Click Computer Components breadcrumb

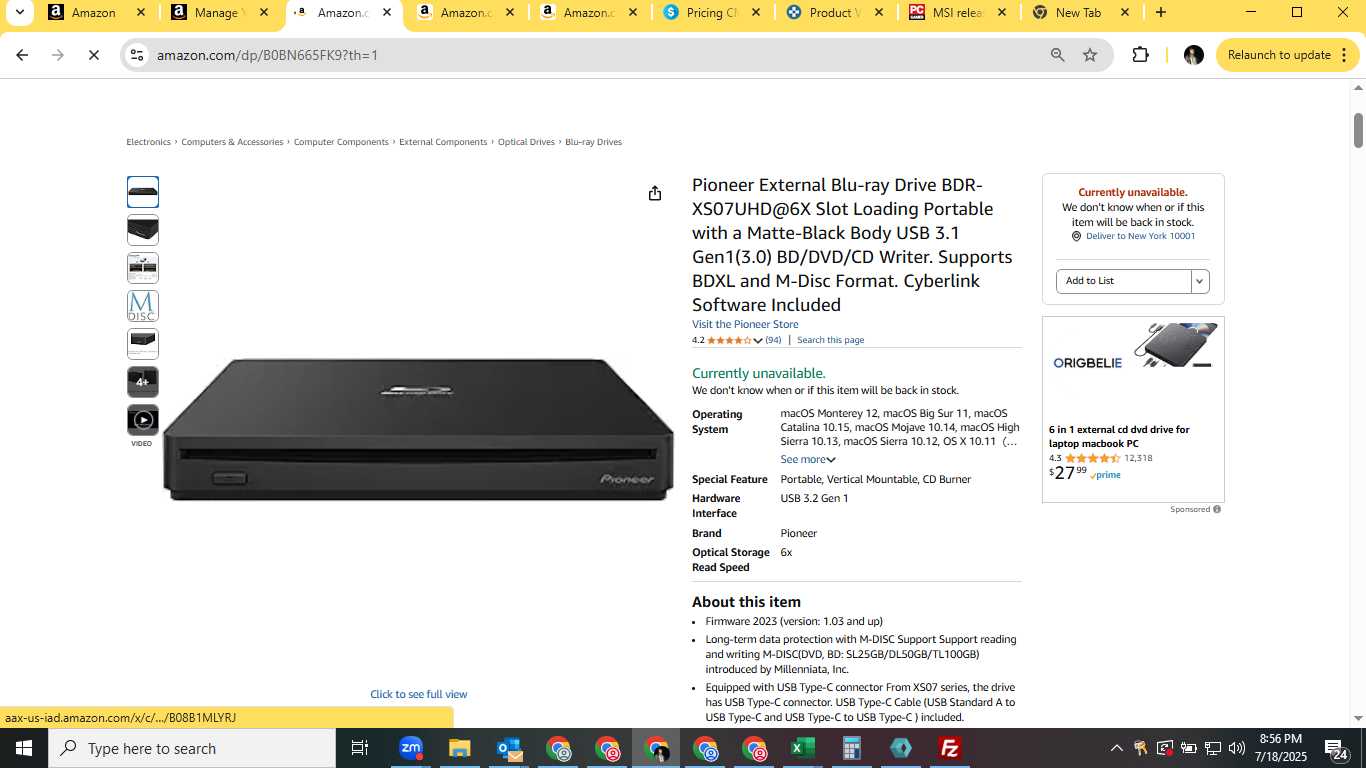tap(341, 142)
